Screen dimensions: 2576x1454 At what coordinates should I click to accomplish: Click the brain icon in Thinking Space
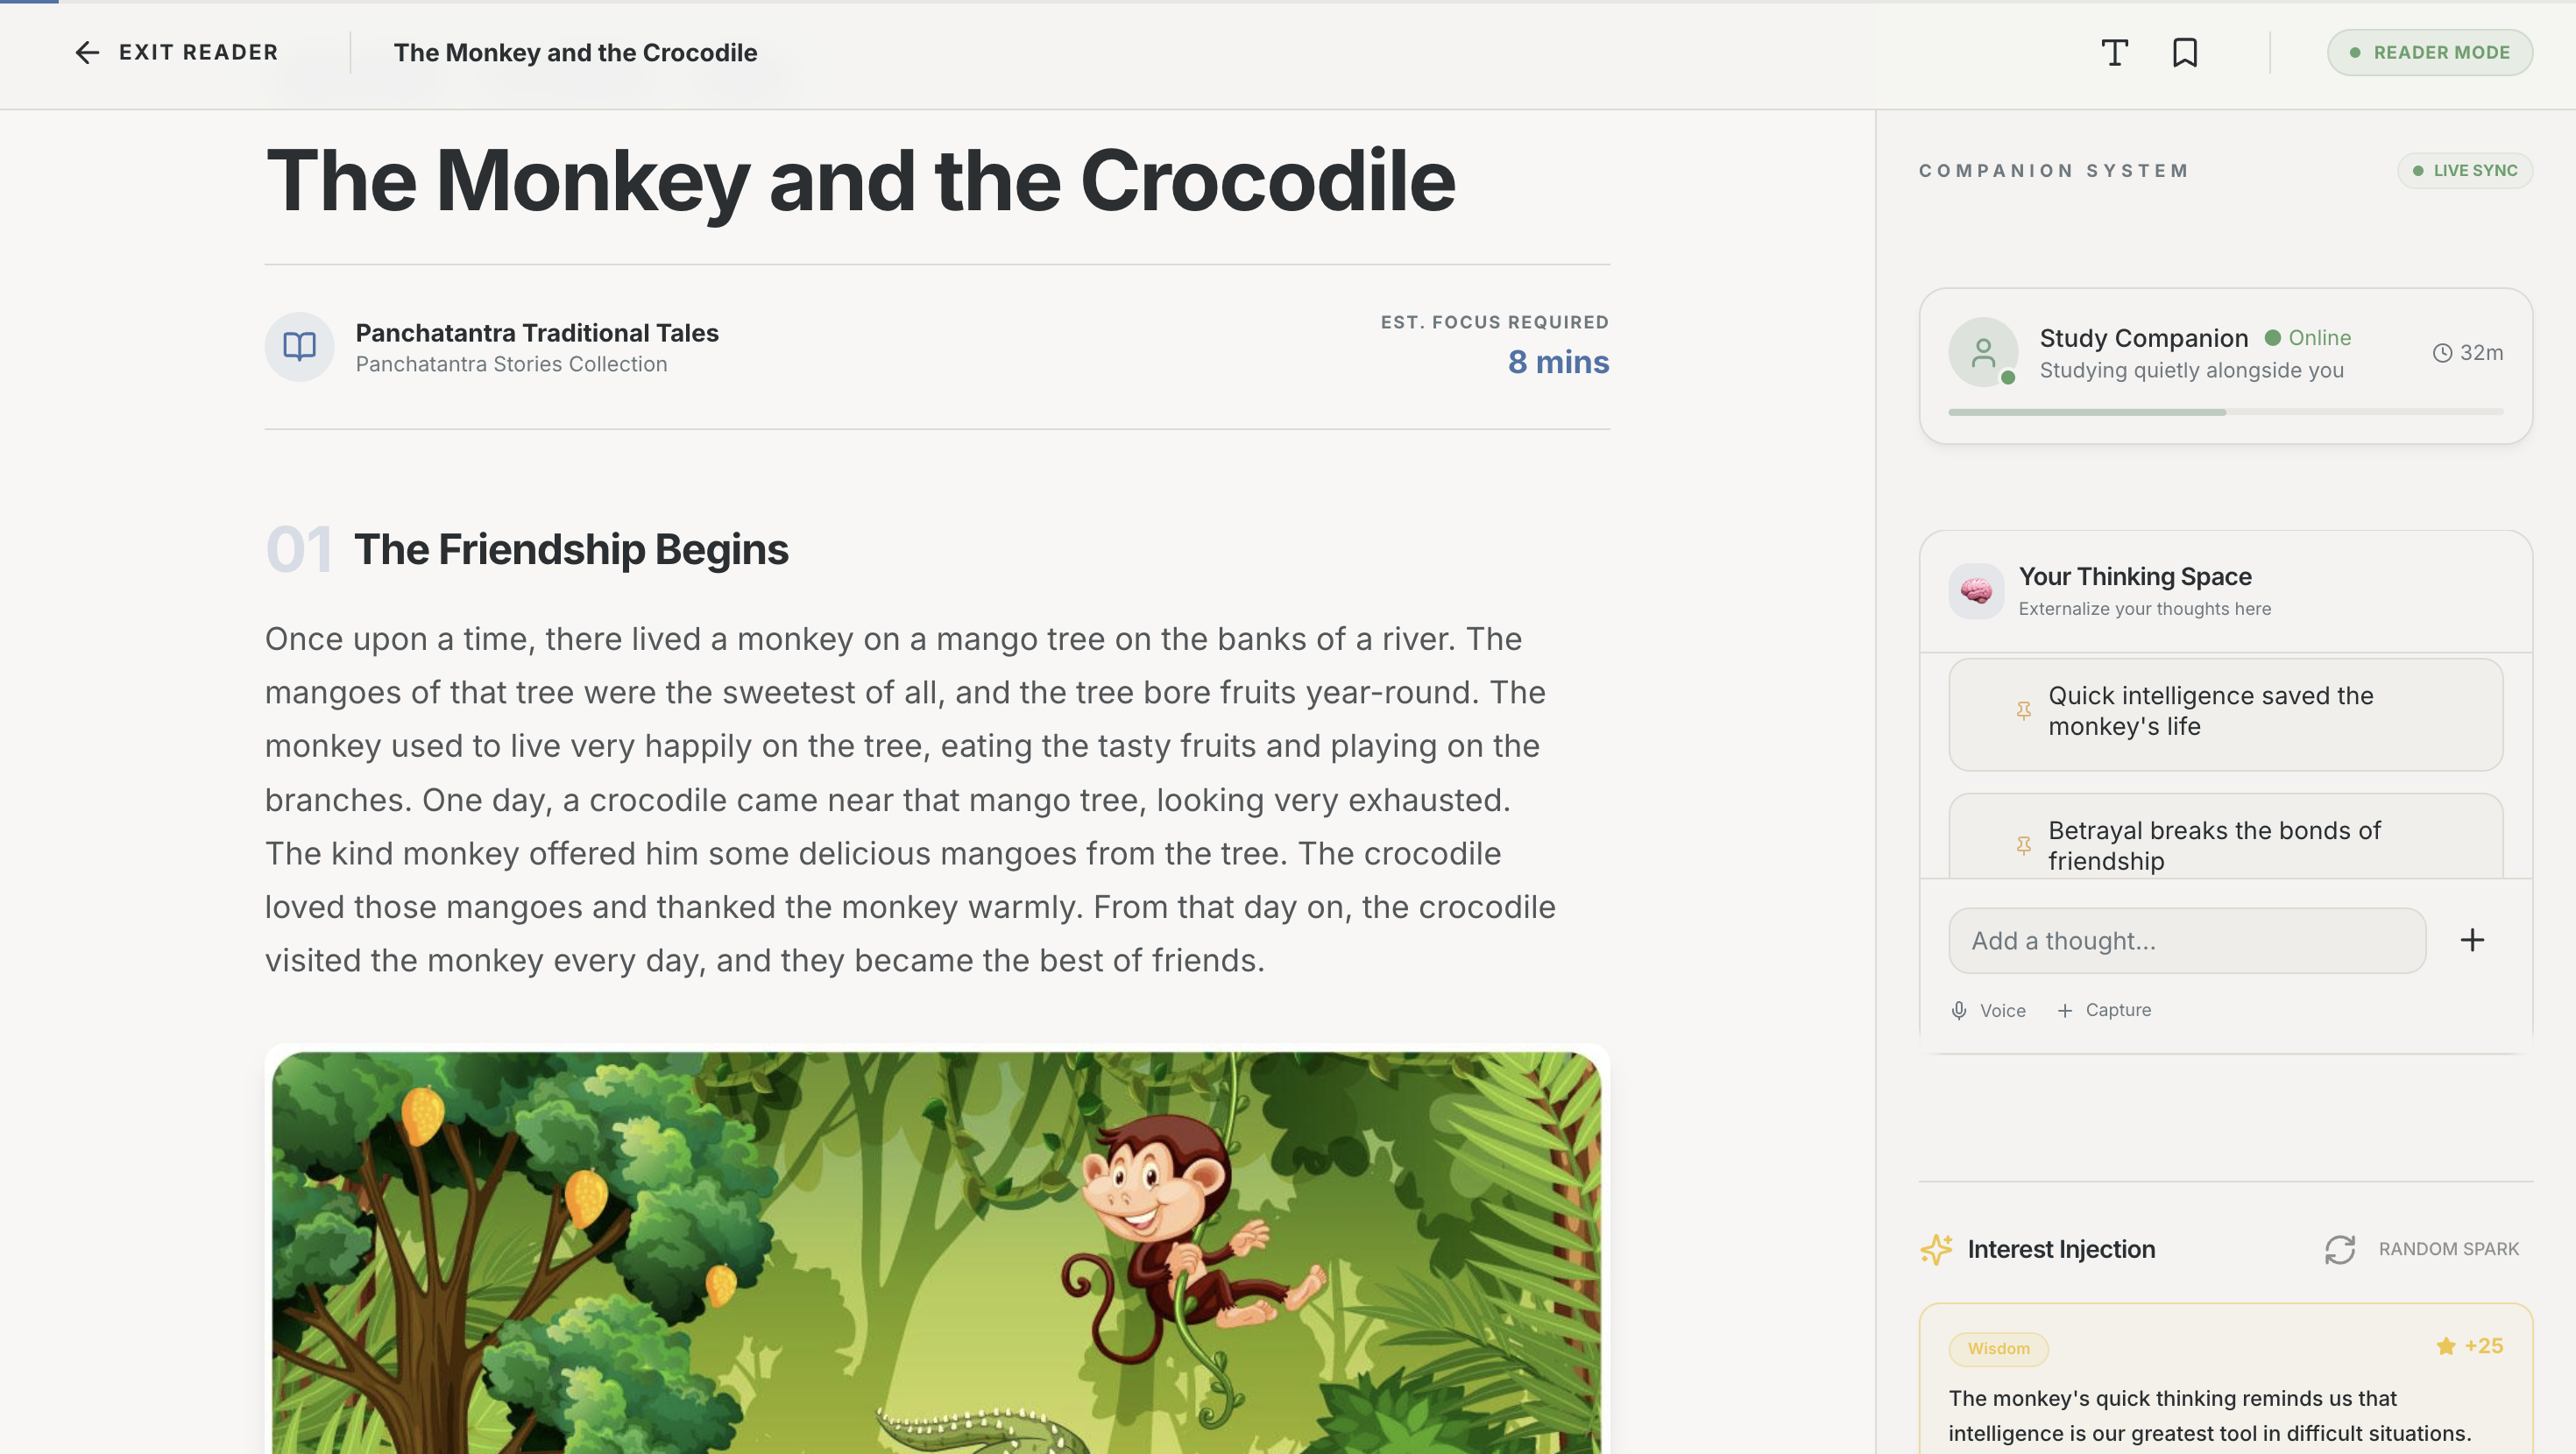[1976, 591]
